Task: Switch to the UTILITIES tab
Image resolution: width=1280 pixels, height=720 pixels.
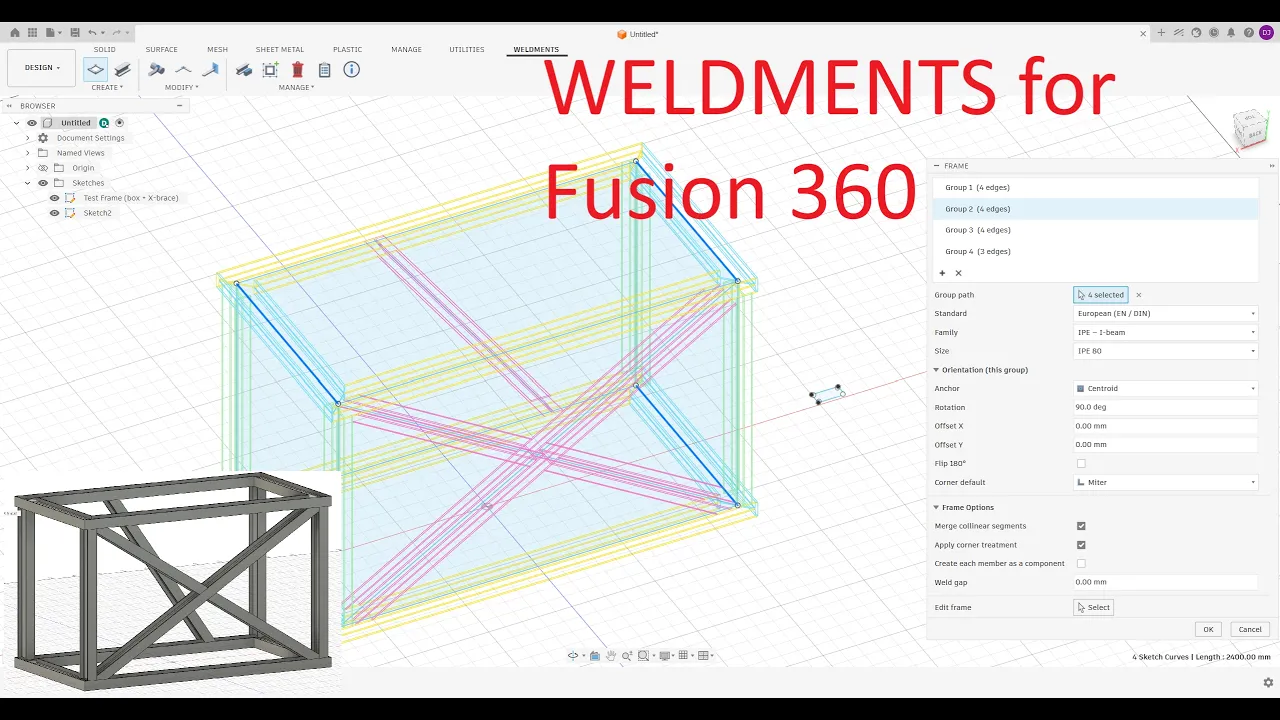Action: (x=466, y=49)
